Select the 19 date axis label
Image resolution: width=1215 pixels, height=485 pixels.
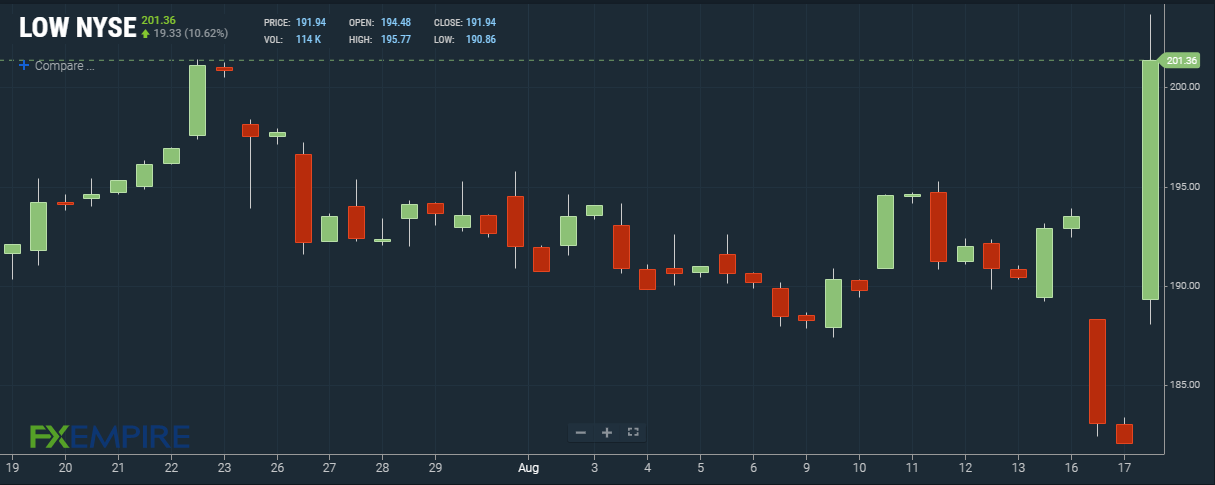tap(12, 467)
